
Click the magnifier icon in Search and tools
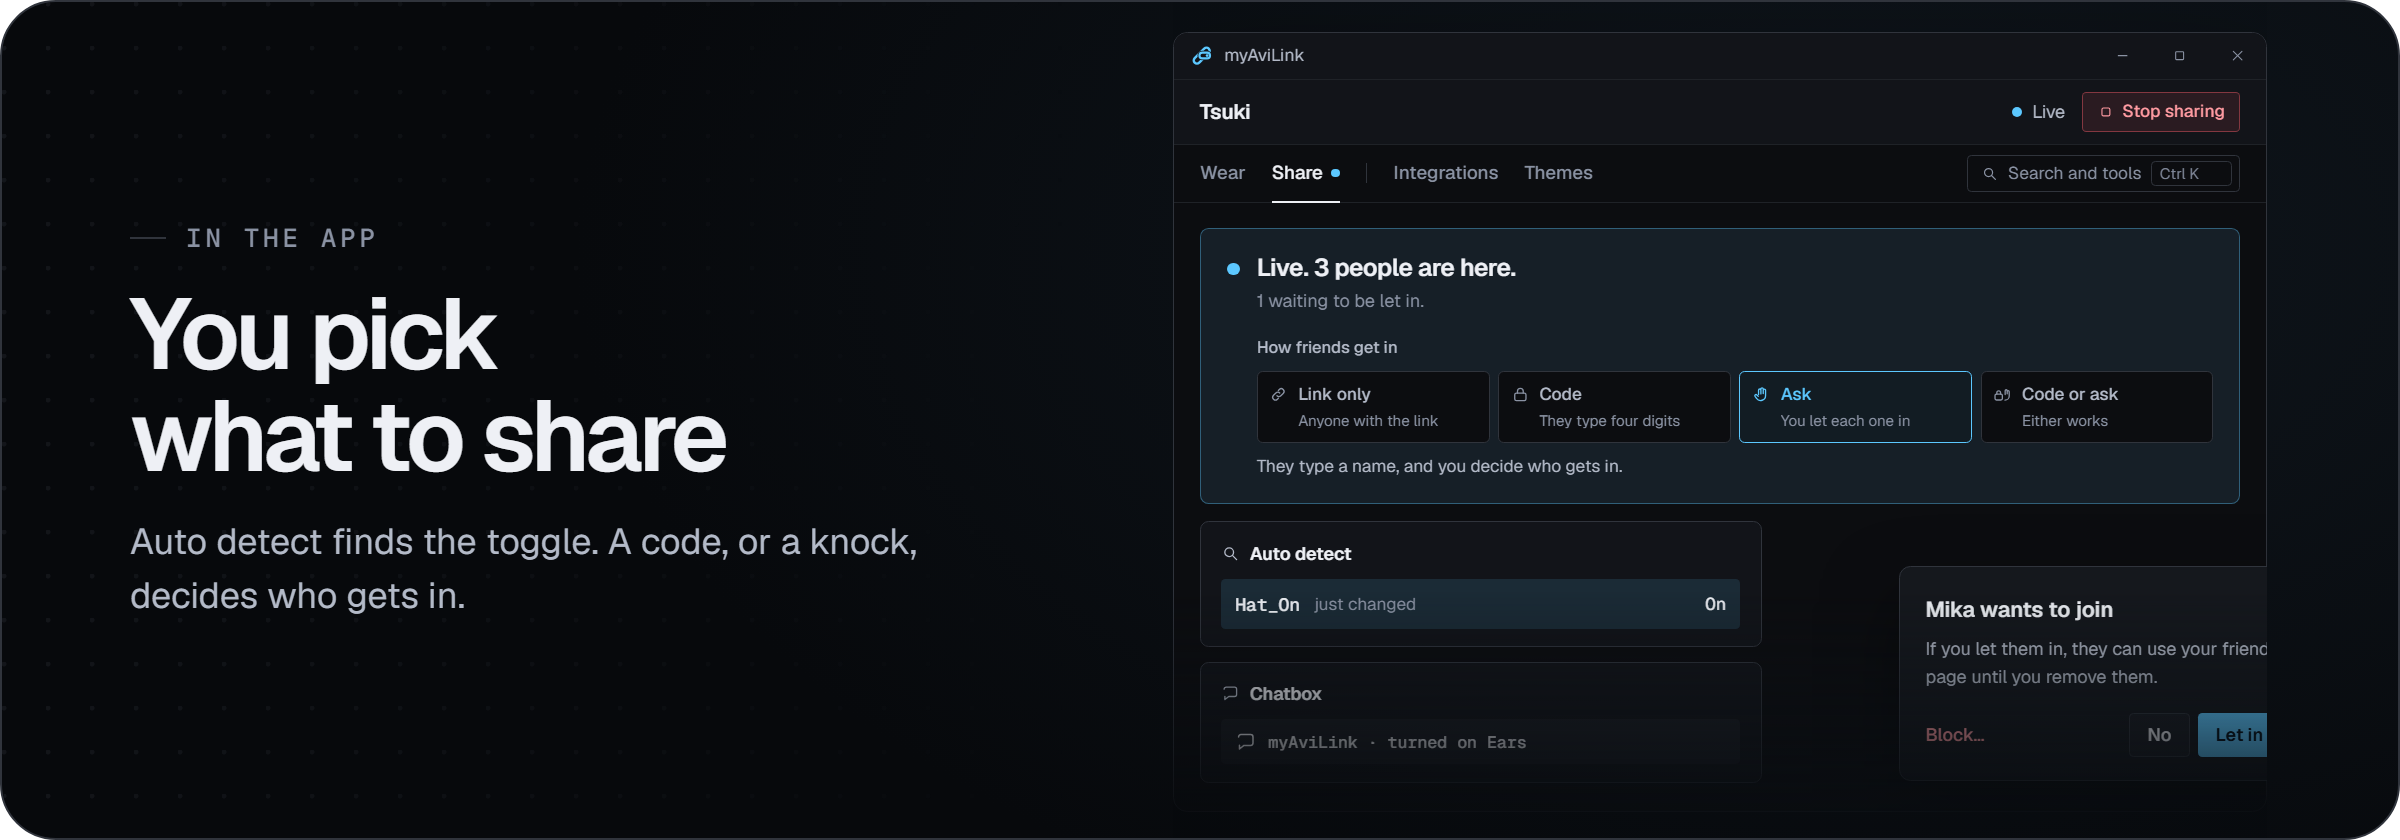click(x=1989, y=174)
